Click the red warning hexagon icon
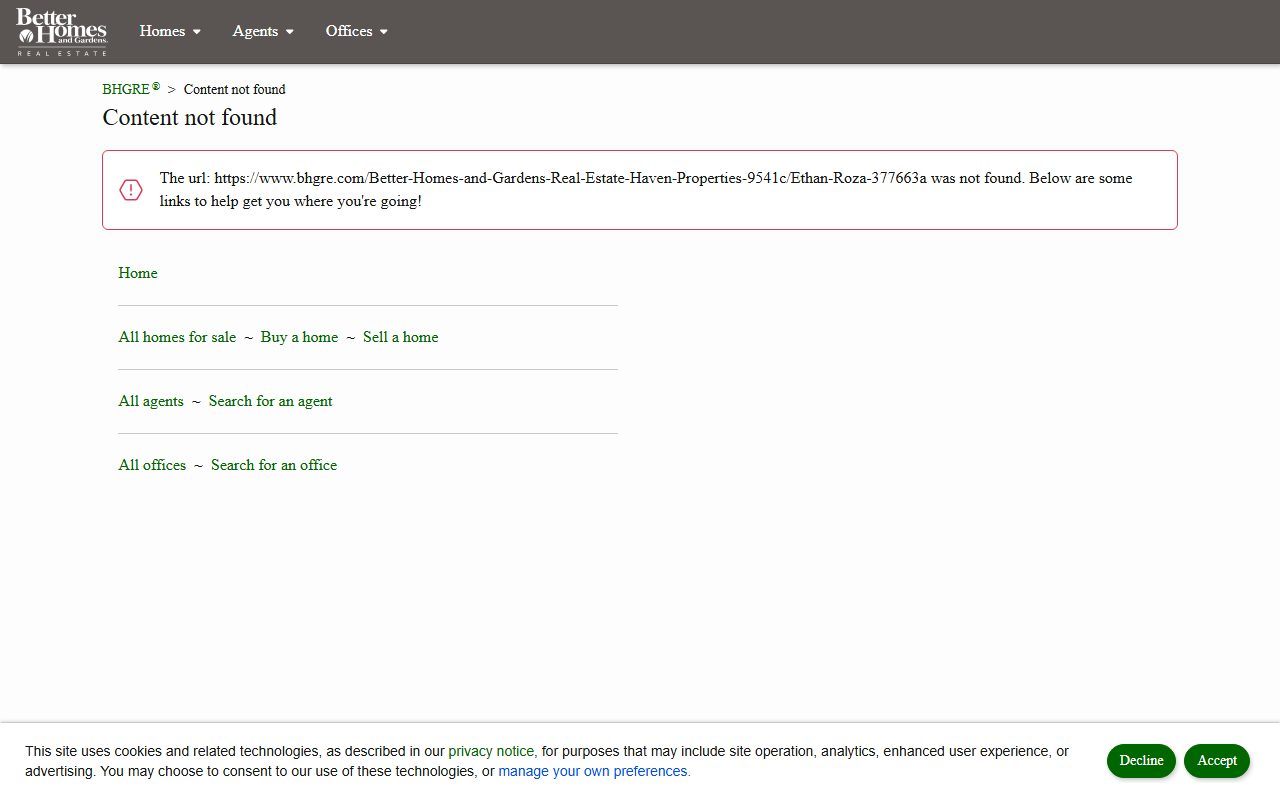This screenshot has width=1280, height=800. pos(131,190)
